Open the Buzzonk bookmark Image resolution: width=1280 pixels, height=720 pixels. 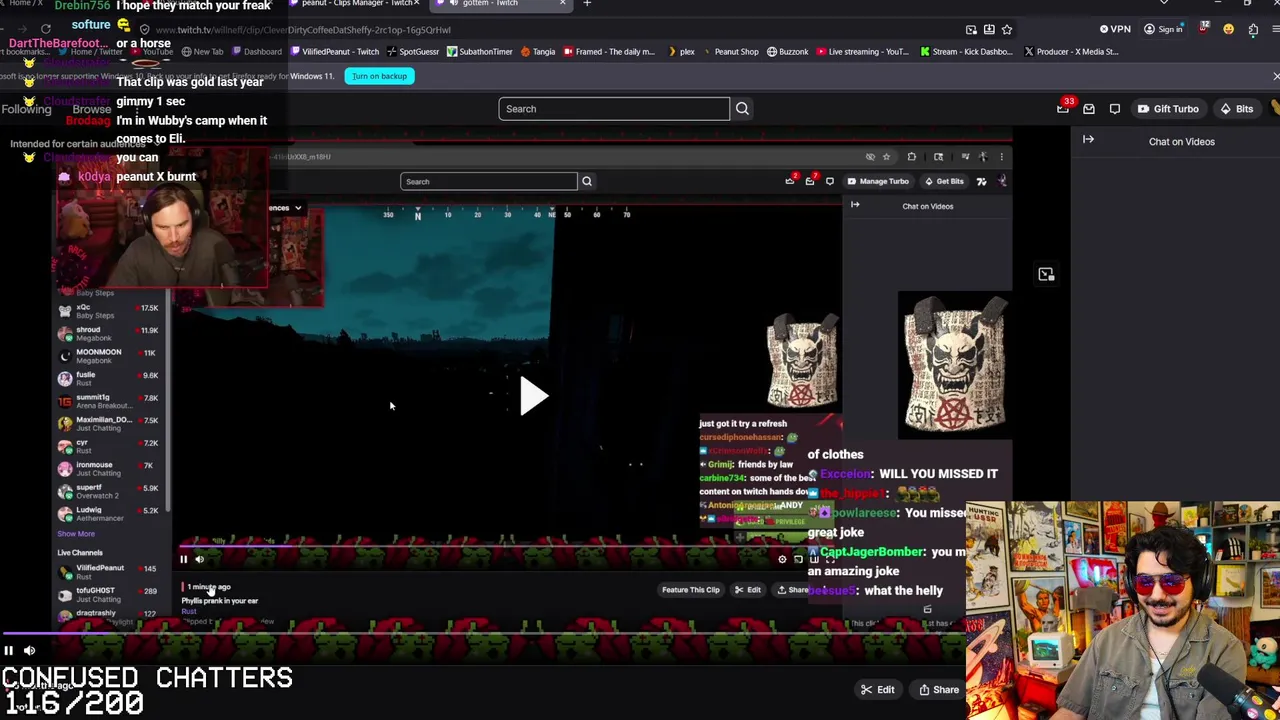787,52
